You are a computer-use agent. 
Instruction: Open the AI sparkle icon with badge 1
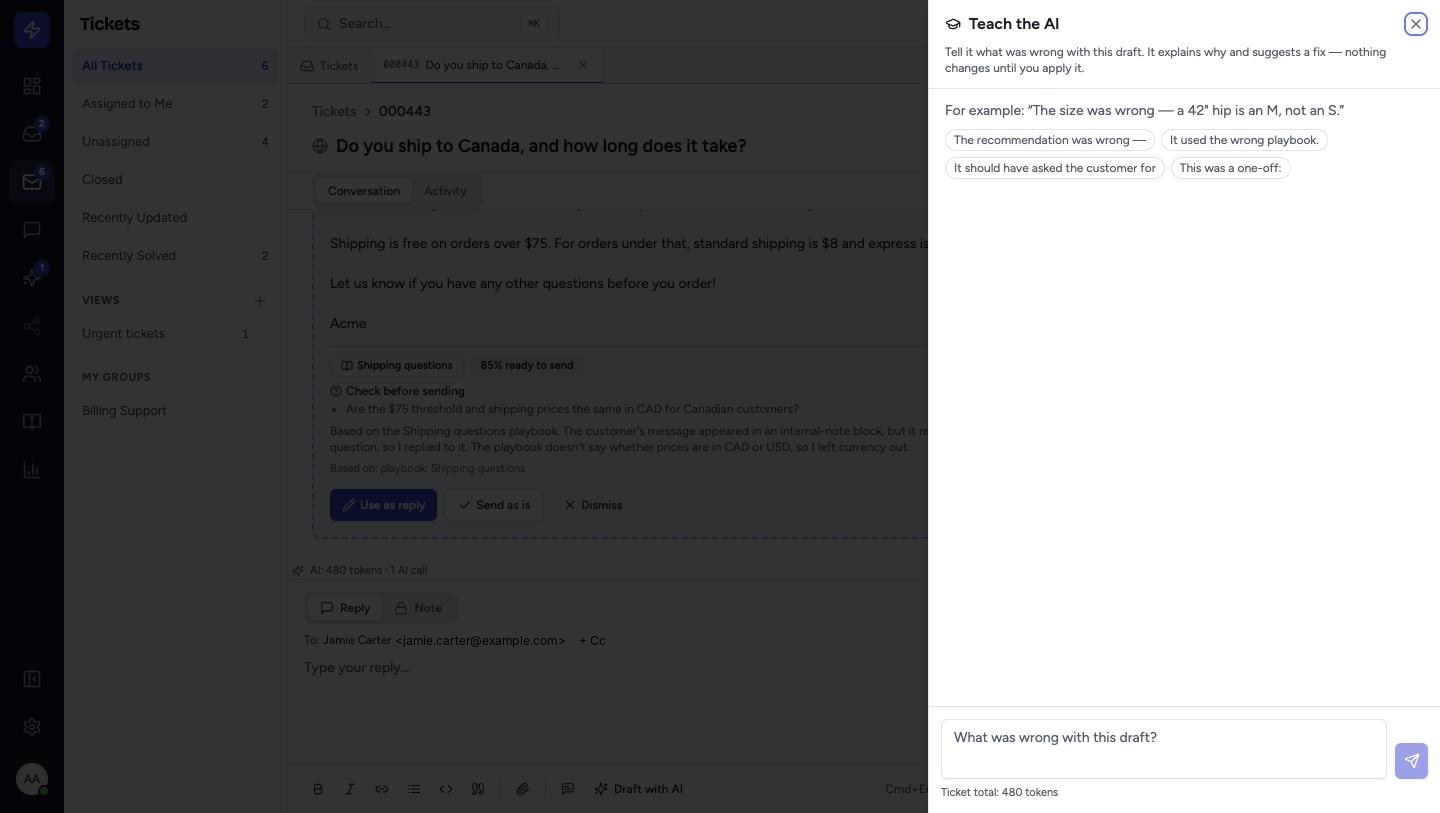click(x=32, y=278)
